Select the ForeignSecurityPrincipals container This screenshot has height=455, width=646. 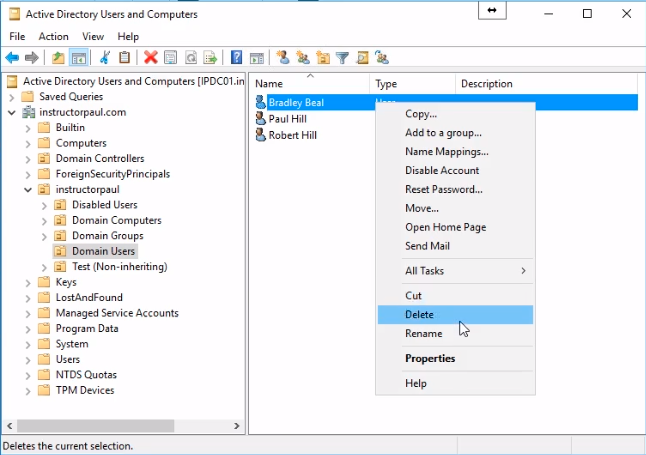coord(113,174)
